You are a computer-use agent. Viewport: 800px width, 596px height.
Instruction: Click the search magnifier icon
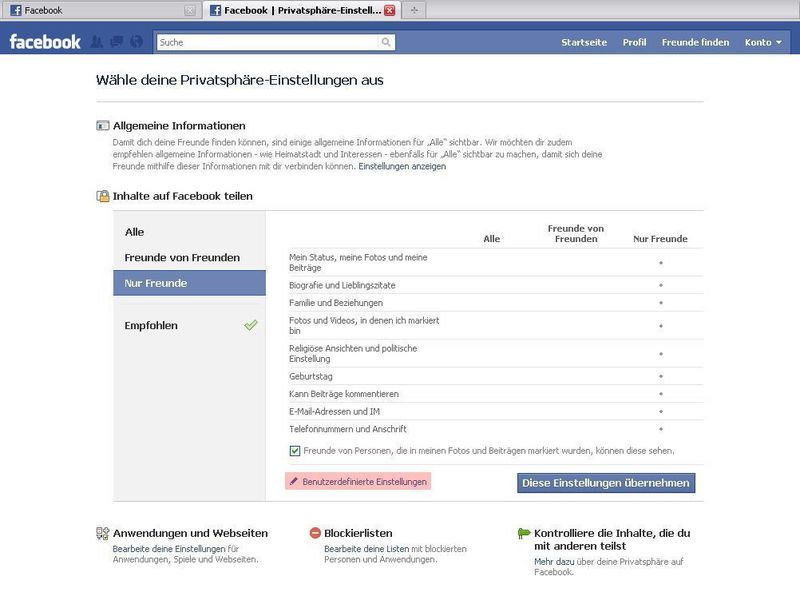point(386,42)
